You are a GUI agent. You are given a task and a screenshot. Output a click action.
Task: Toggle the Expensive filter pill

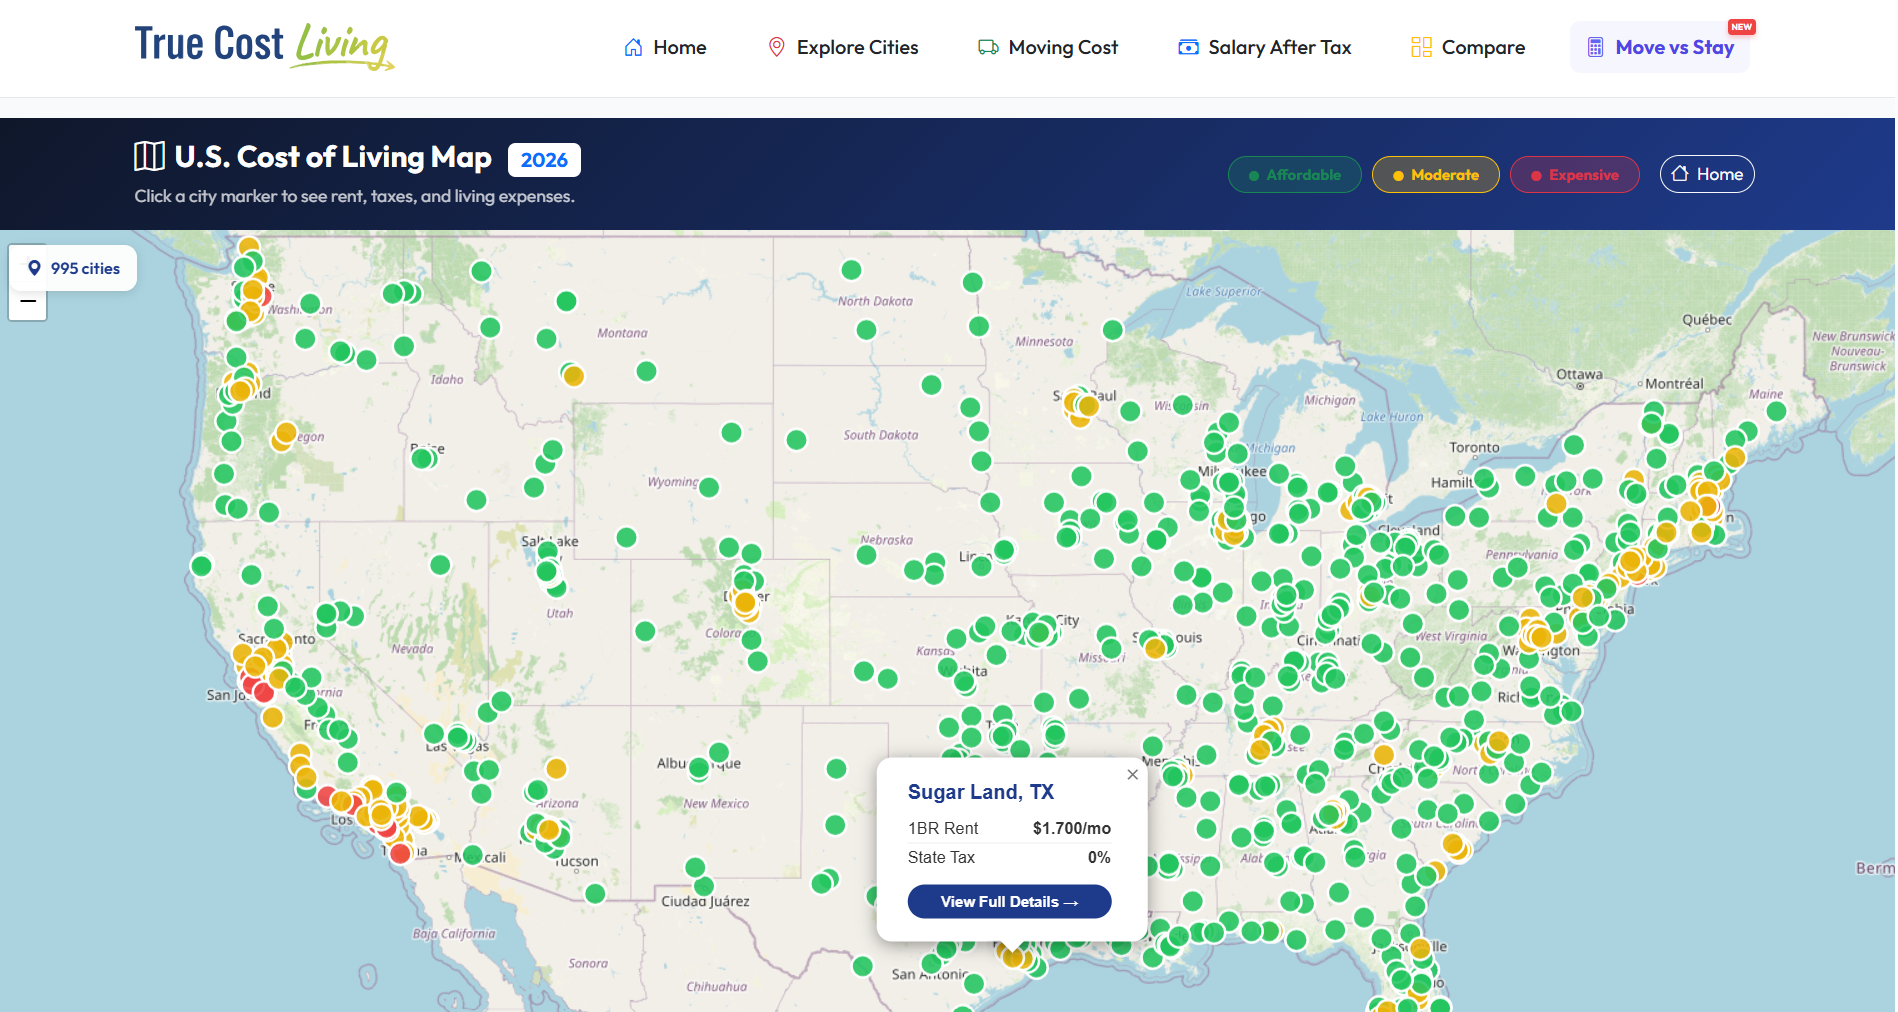1575,174
